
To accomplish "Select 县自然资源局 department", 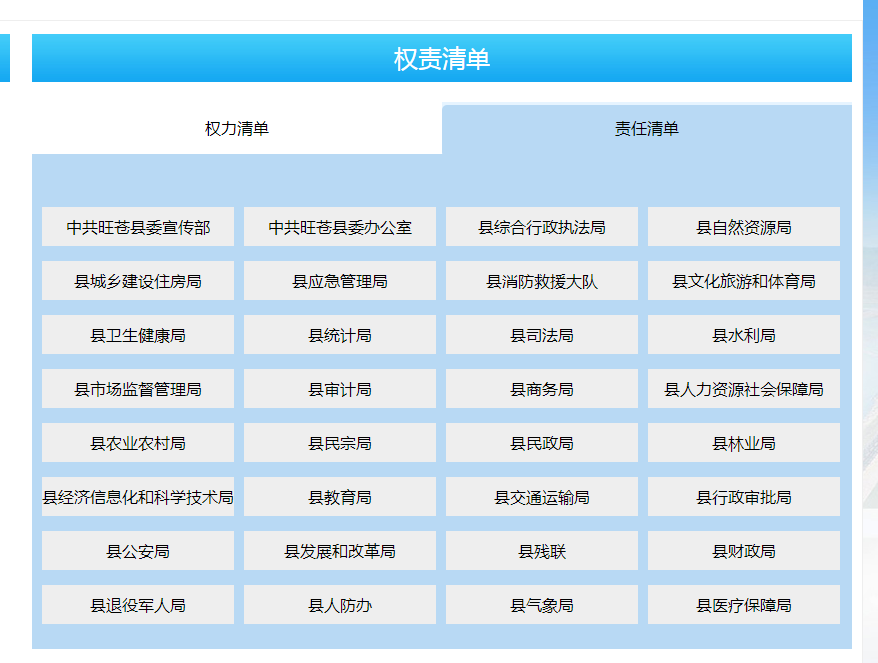I will click(744, 227).
